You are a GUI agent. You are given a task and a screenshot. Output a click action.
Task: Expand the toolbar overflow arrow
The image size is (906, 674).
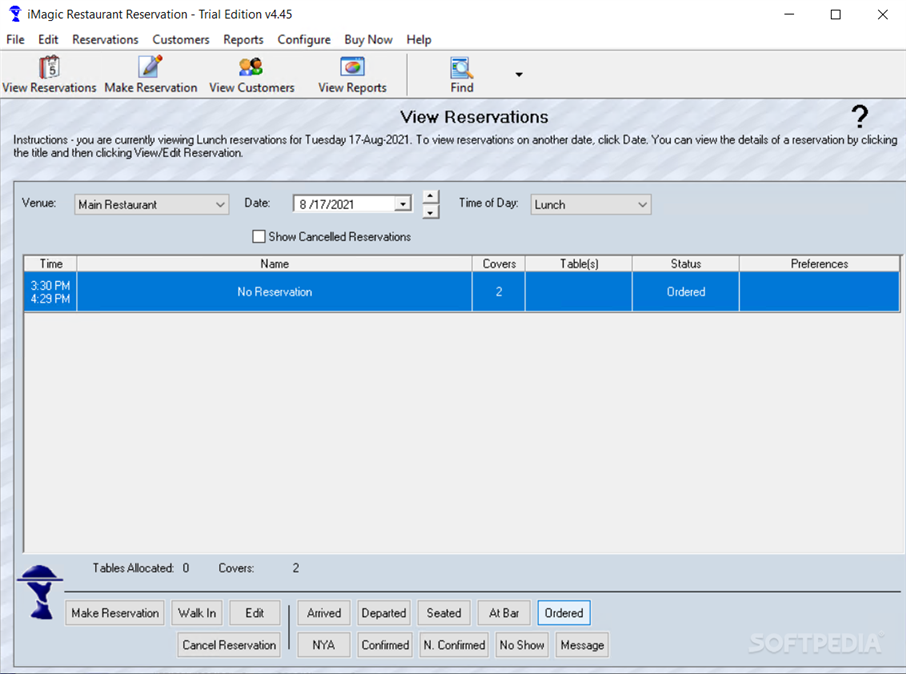(519, 75)
